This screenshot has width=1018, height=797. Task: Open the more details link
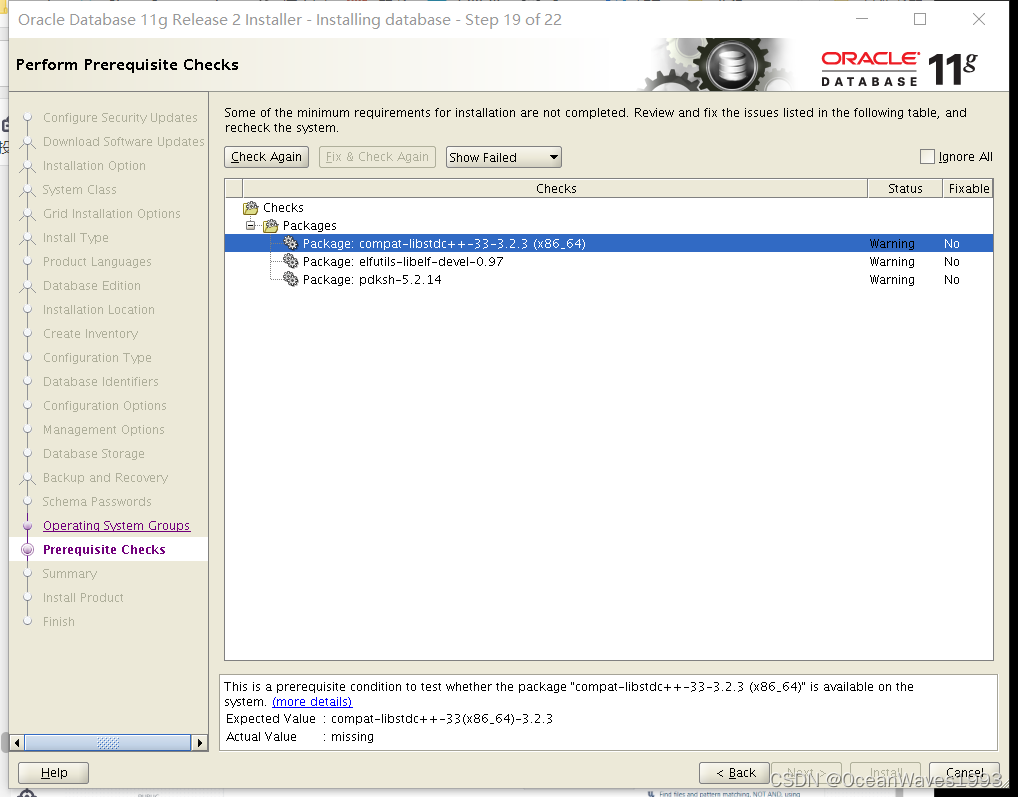pos(312,702)
